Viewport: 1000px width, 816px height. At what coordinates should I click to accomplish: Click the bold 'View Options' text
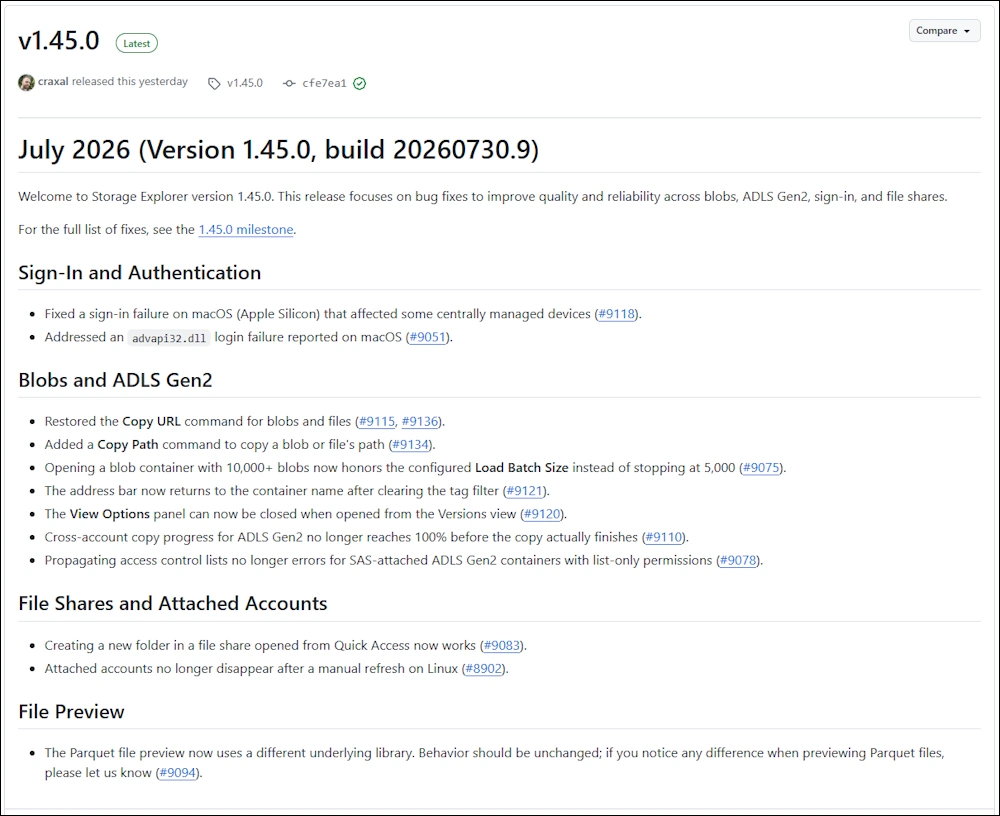click(x=110, y=514)
